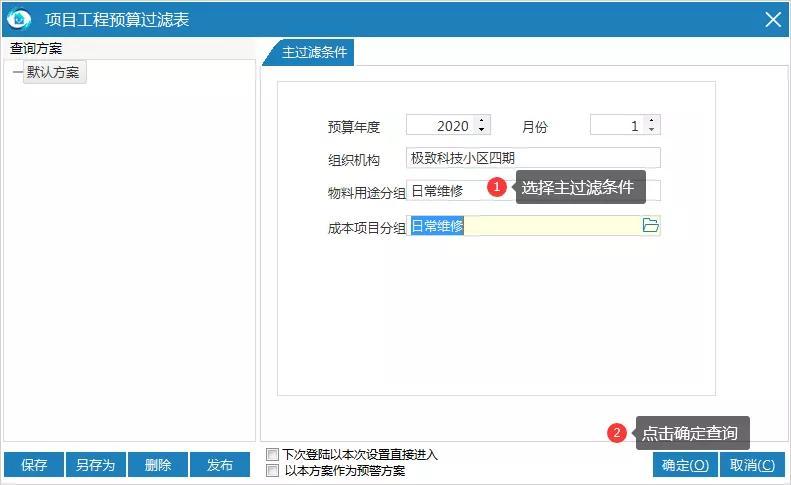The width and height of the screenshot is (791, 485).
Task: Enable 下次登陆以本次设置直接进入 checkbox
Action: click(272, 454)
